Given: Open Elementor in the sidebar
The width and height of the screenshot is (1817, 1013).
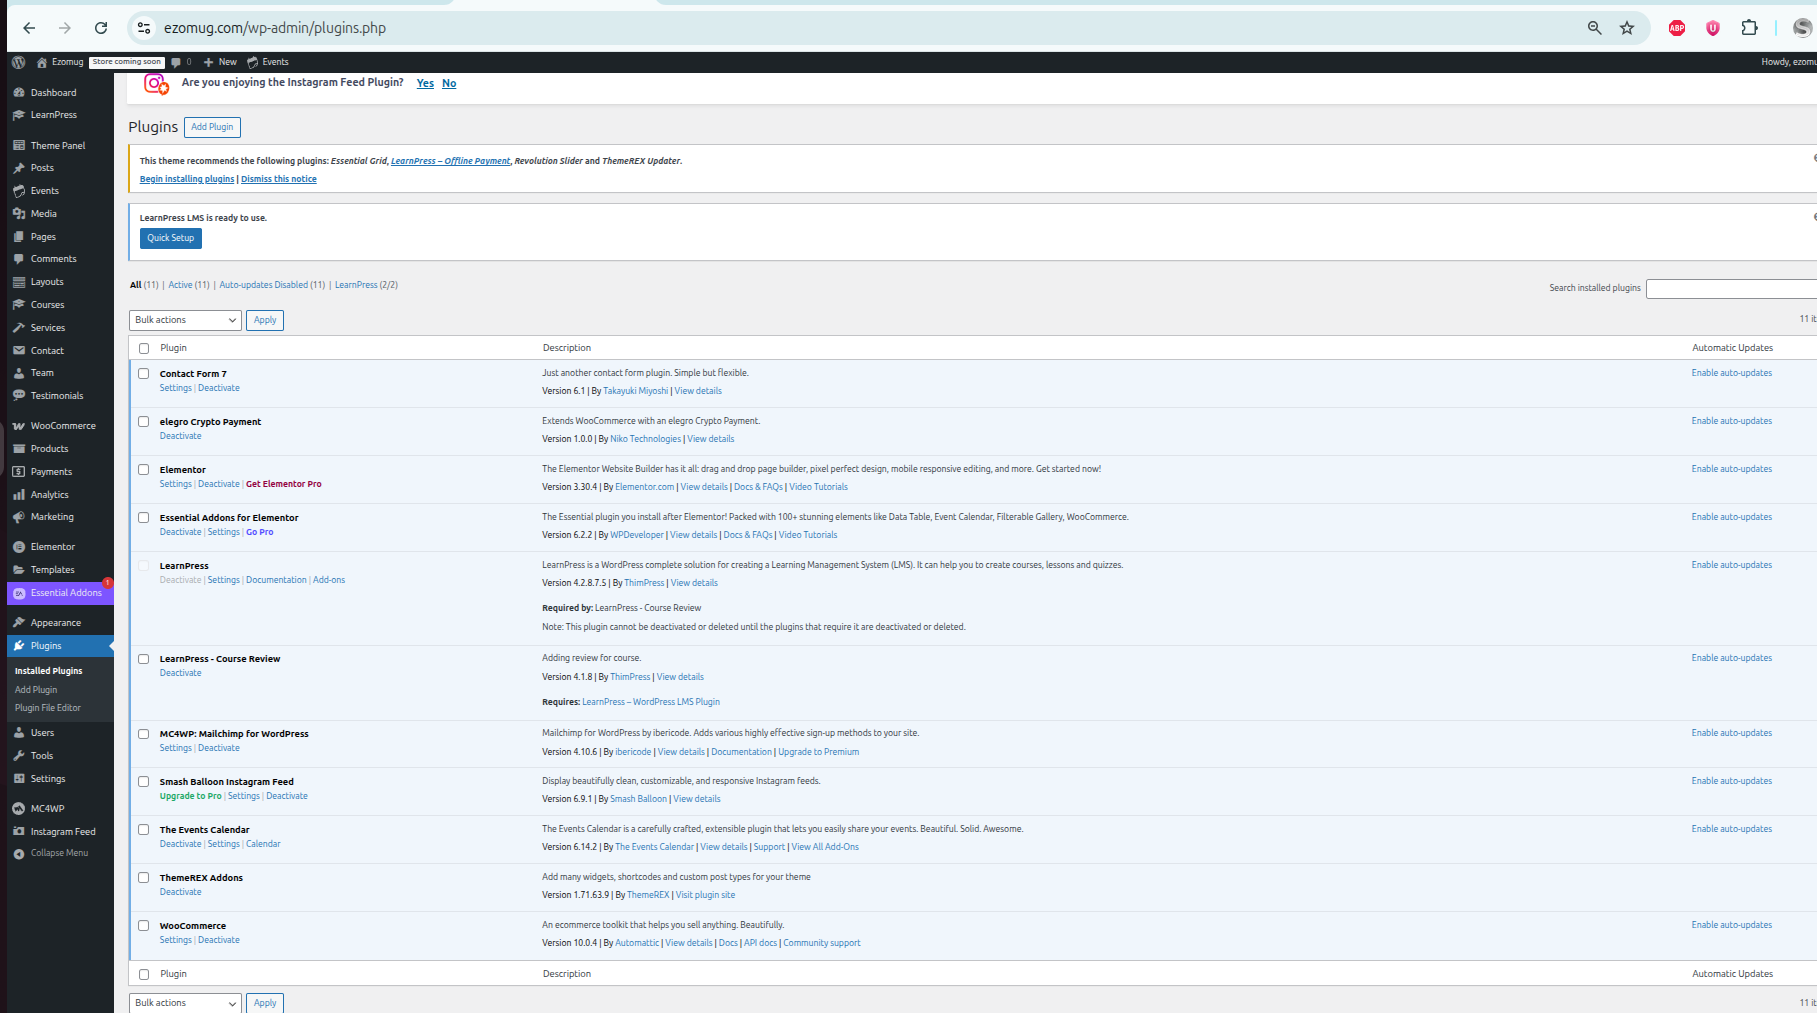Looking at the screenshot, I should tap(52, 547).
